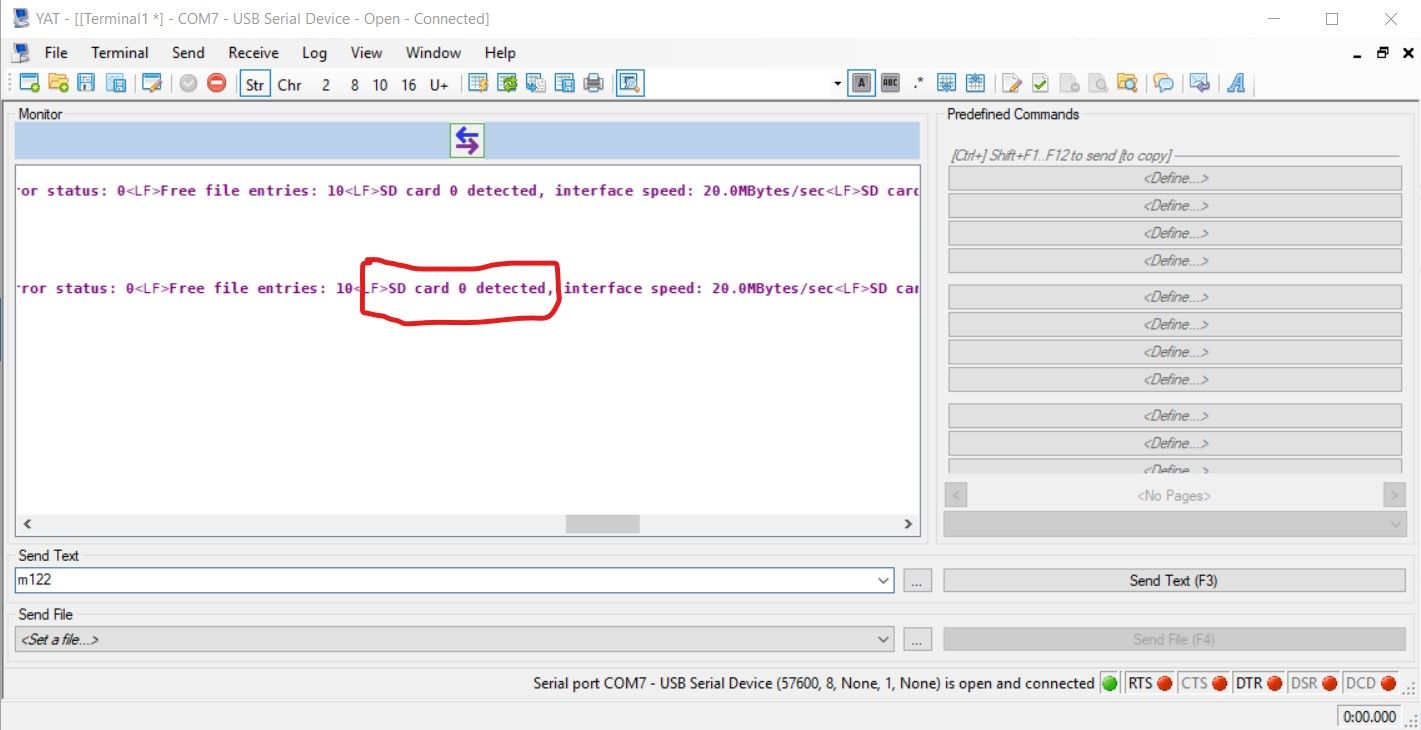Open the File menu
The height and width of the screenshot is (730, 1421).
56,53
